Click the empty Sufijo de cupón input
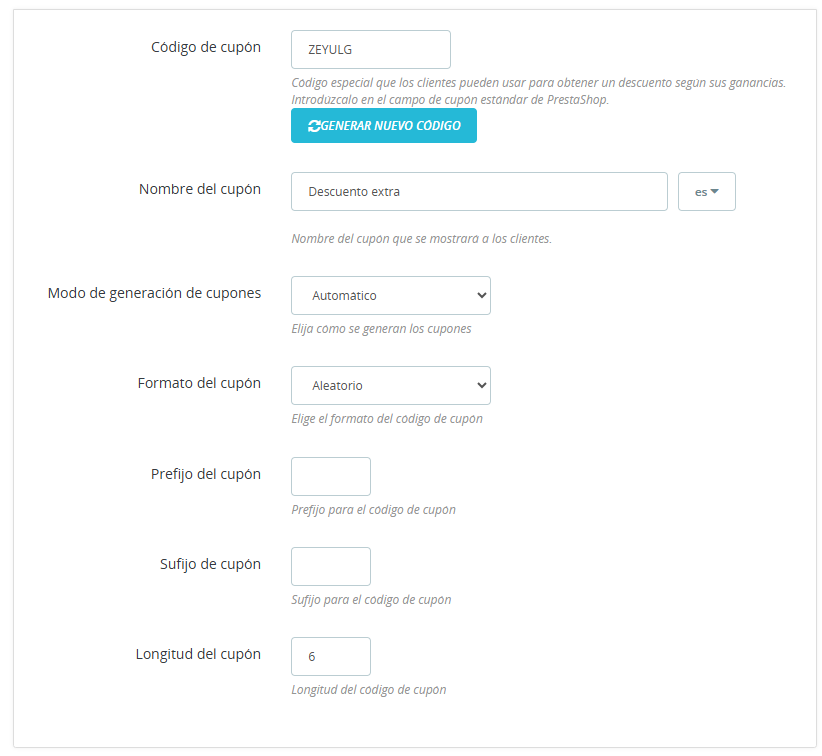The width and height of the screenshot is (822, 756). pos(331,566)
